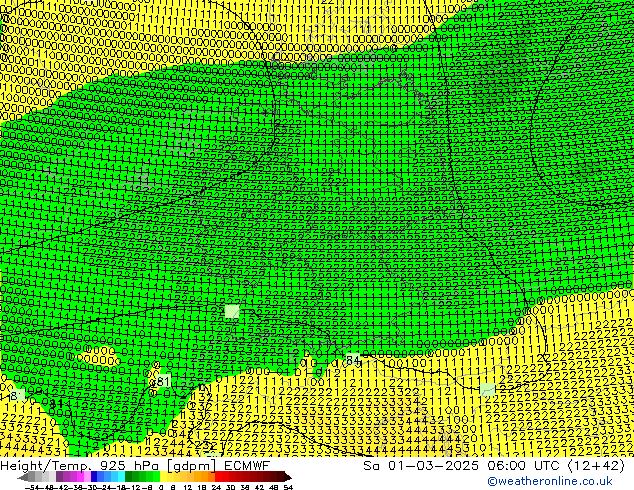Open the weatheronline.co.uk copyright link
The width and height of the screenshot is (634, 490).
click(x=550, y=481)
